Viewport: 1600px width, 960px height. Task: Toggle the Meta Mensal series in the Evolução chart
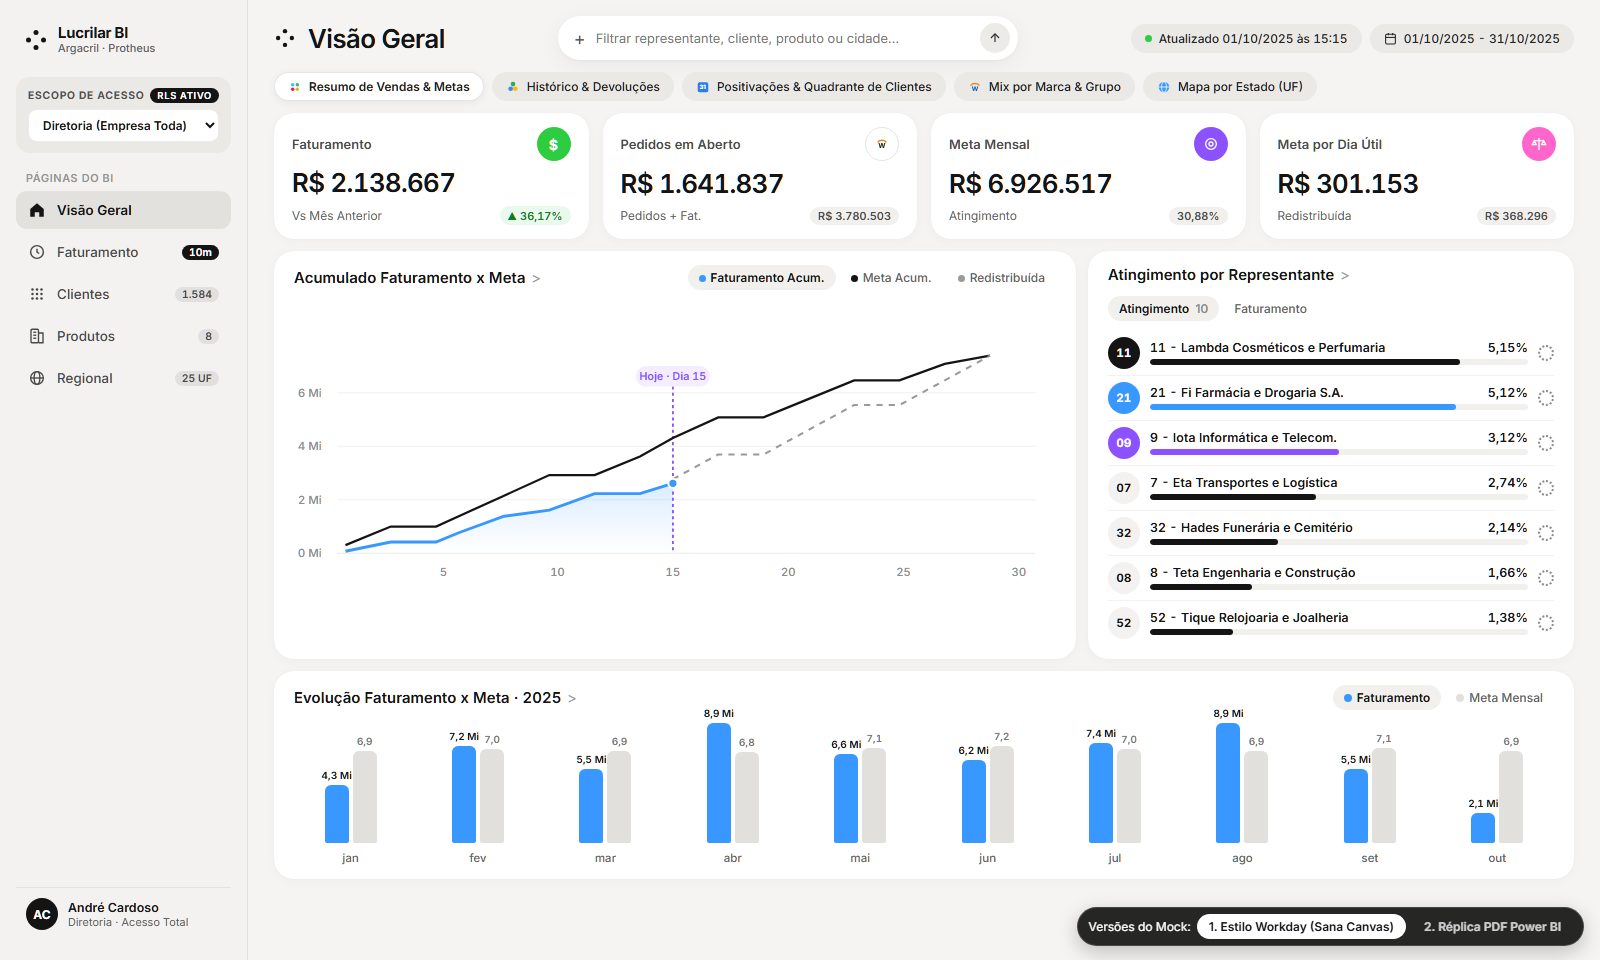click(1500, 698)
